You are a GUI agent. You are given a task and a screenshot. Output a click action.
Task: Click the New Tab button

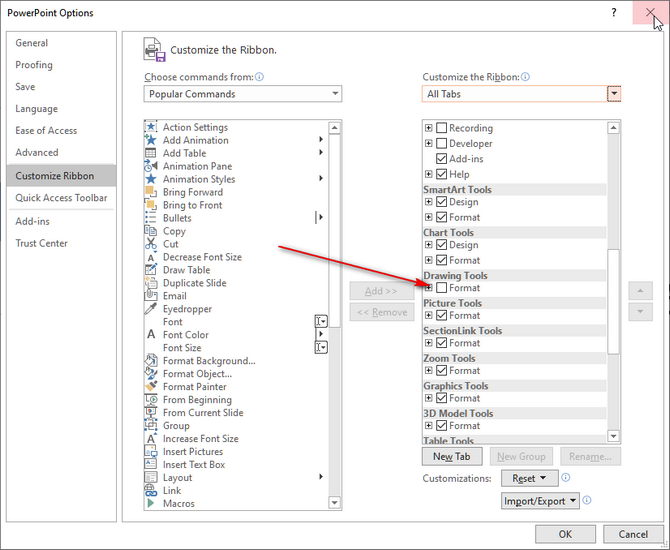point(452,456)
